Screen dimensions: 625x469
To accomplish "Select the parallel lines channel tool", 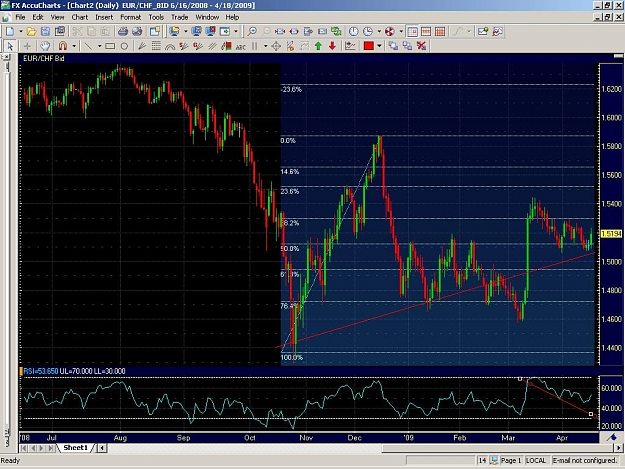I will point(212,46).
